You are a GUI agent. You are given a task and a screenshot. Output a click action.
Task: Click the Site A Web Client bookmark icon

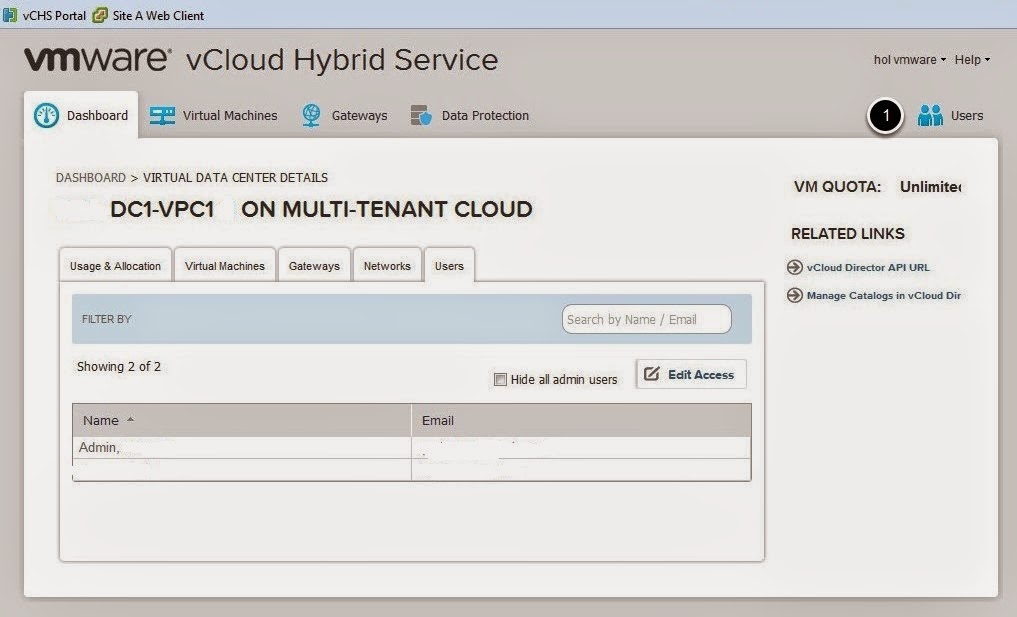point(100,15)
